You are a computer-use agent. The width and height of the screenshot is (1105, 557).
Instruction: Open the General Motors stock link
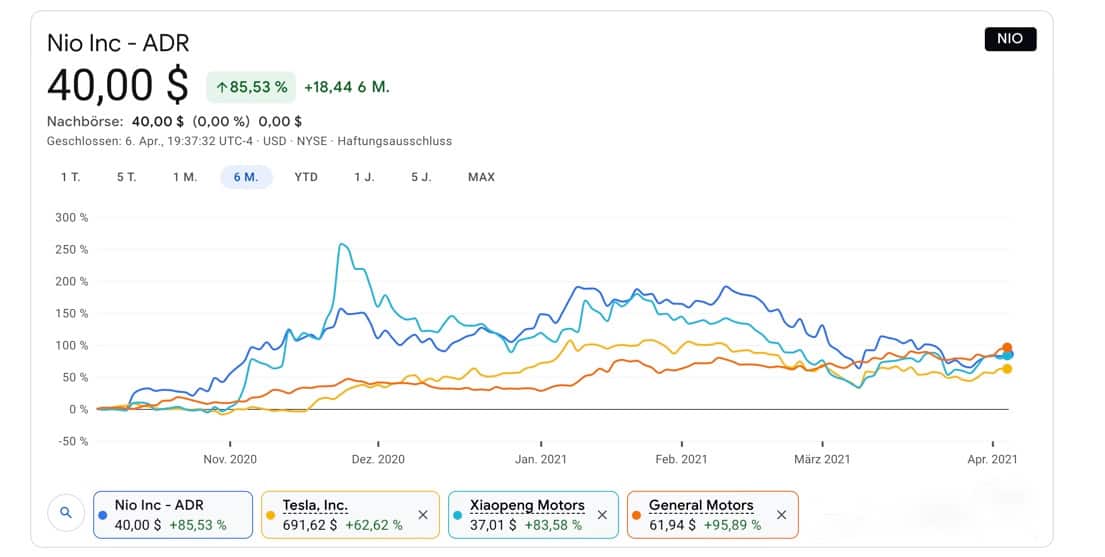[x=701, y=506]
